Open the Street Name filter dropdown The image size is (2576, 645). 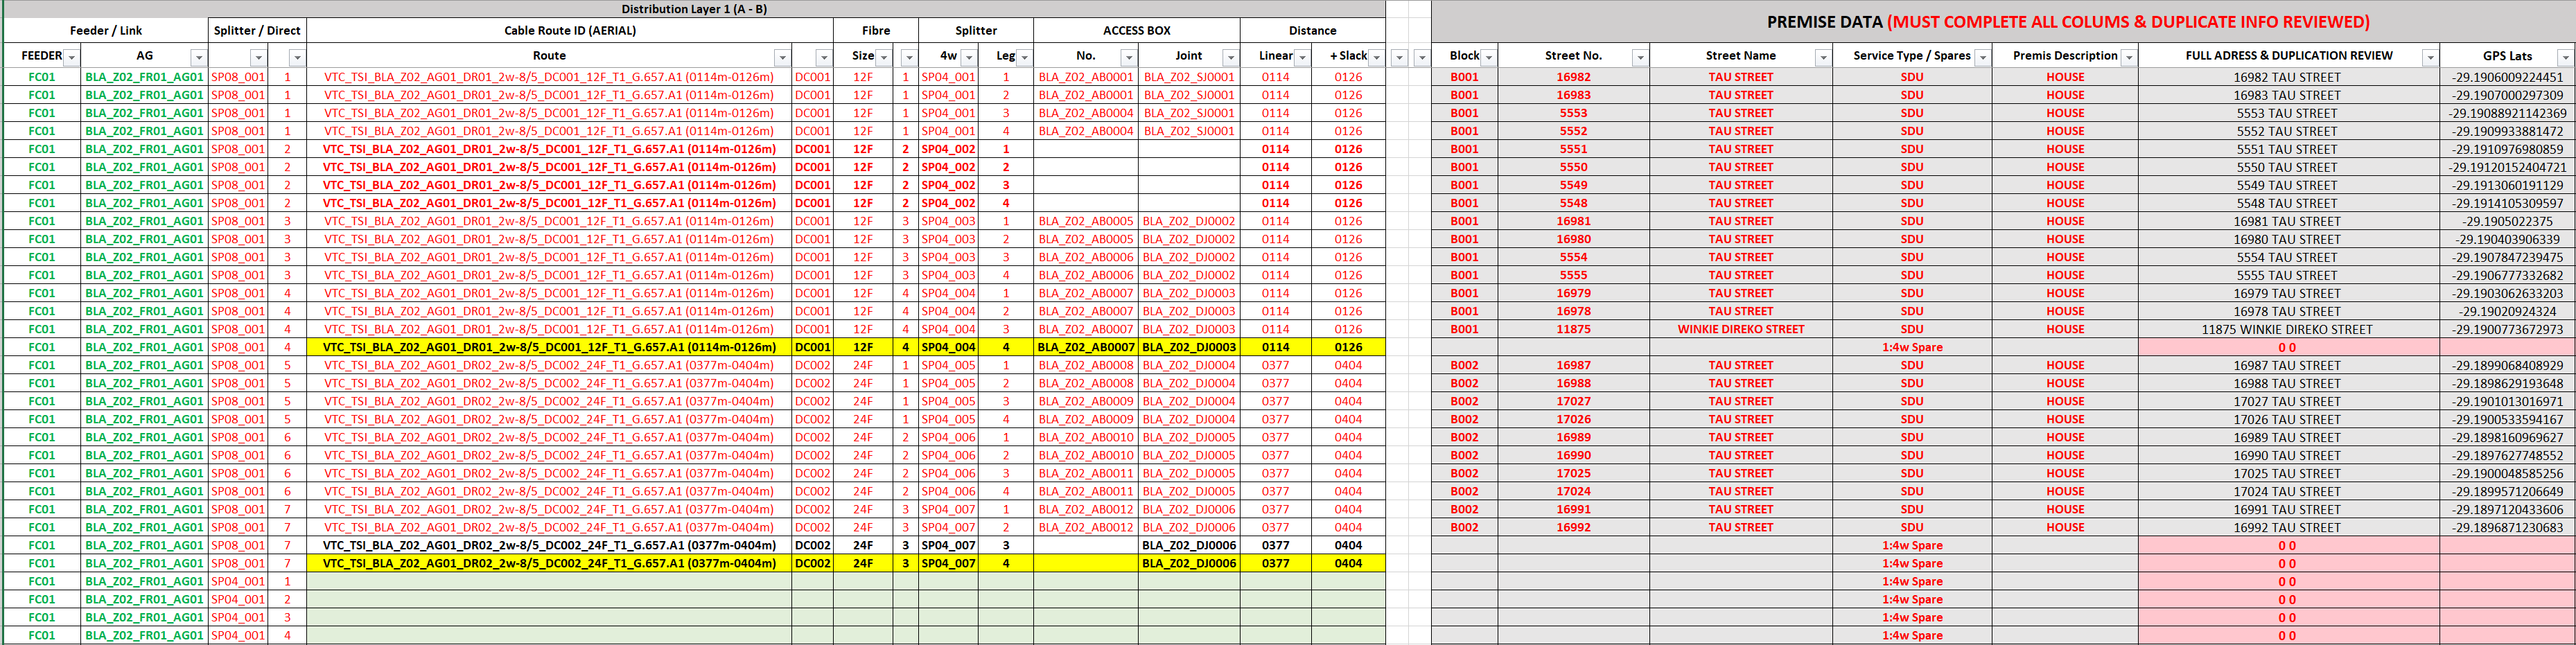(1822, 57)
